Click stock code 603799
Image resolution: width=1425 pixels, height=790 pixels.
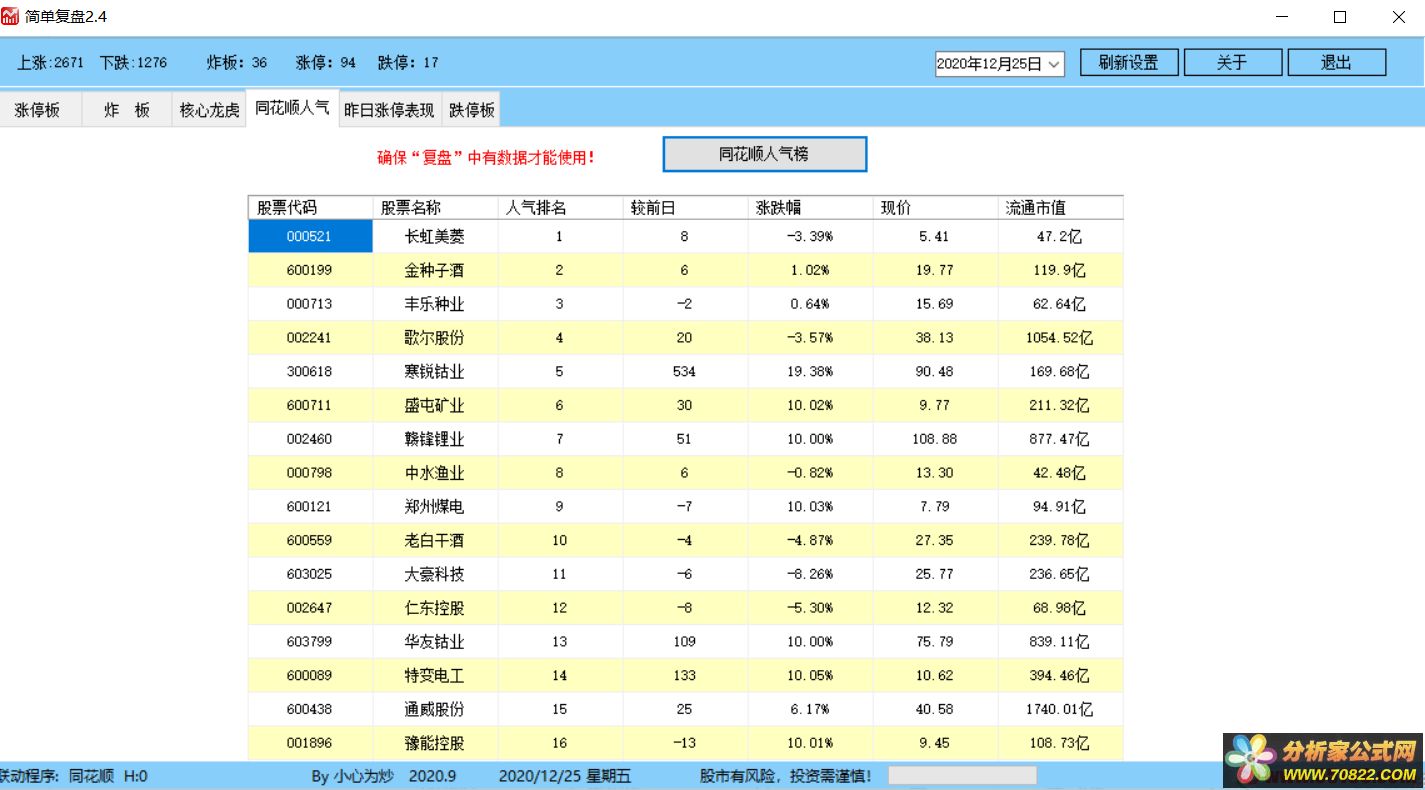pyautogui.click(x=310, y=642)
